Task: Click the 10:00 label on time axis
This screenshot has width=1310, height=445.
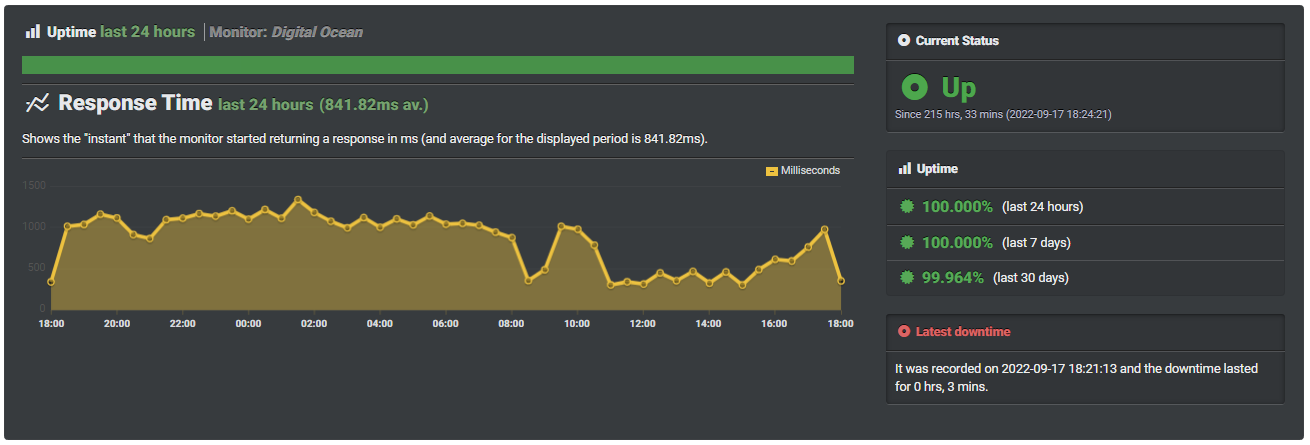Action: tap(577, 324)
